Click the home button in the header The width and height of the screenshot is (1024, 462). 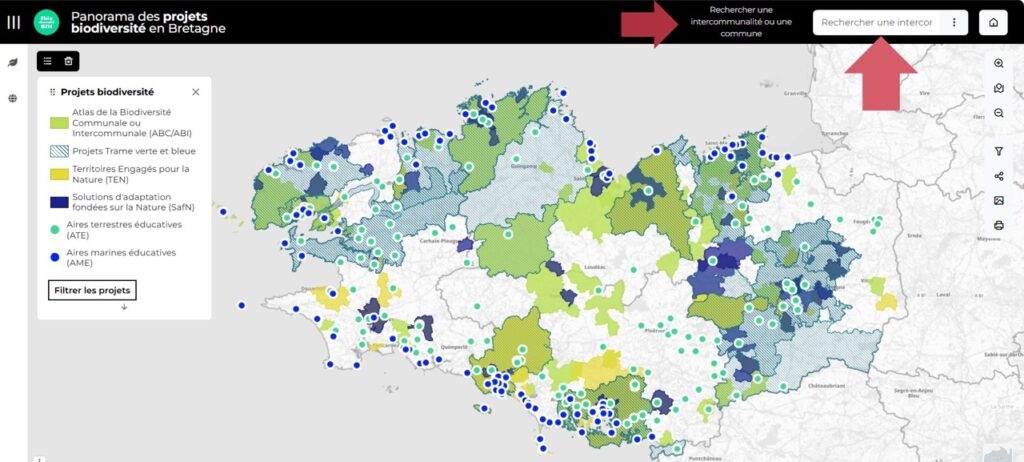(993, 22)
